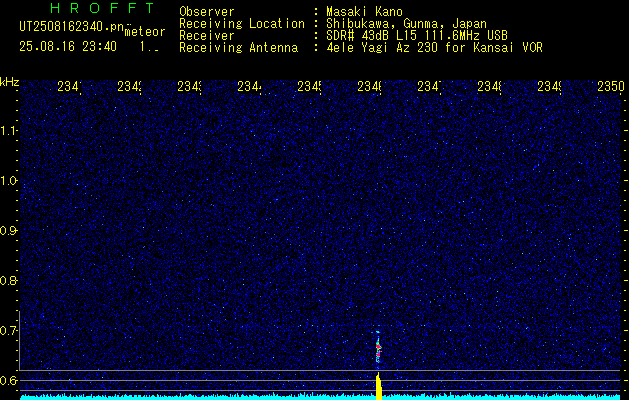Click the 0.6 frequency axis tick

coord(8,380)
